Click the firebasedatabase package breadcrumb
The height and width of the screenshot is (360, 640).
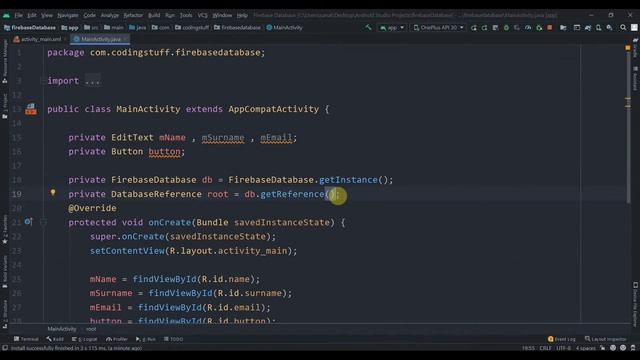[237, 28]
